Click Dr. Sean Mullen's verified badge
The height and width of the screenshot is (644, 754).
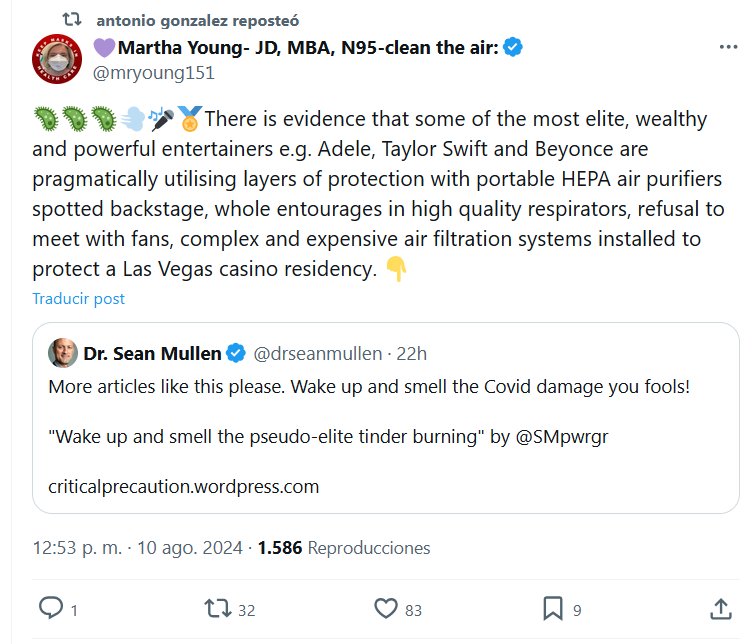236,353
